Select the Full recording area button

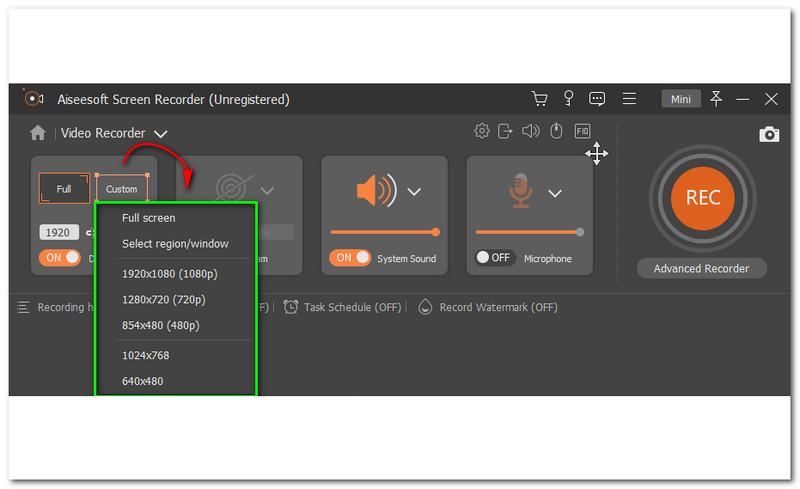(x=64, y=189)
